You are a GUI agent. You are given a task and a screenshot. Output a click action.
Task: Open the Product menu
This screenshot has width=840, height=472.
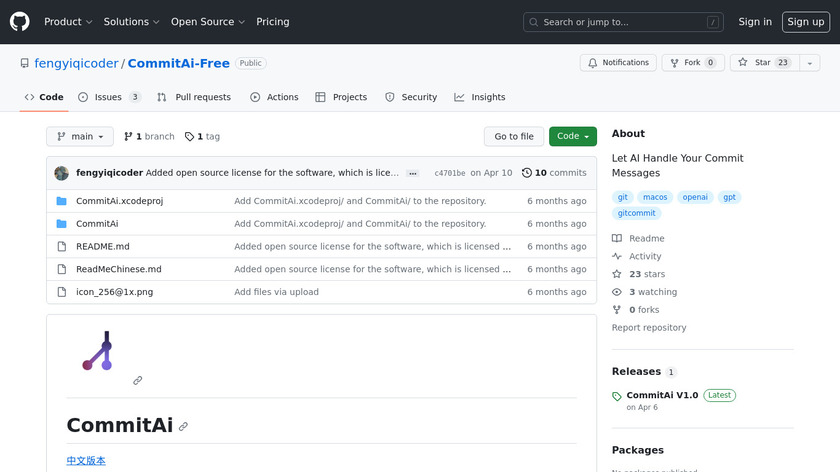[68, 22]
